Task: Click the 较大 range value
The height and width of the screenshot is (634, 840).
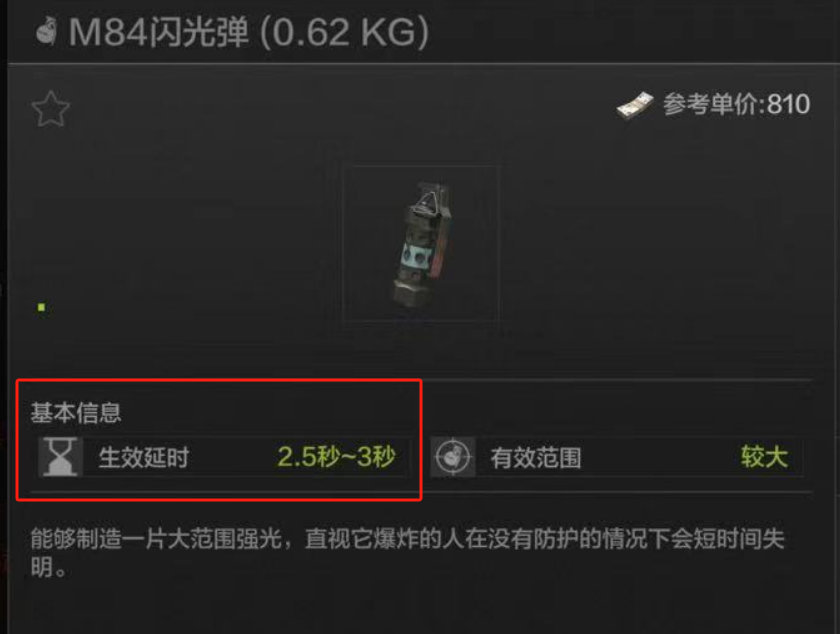Action: [764, 457]
